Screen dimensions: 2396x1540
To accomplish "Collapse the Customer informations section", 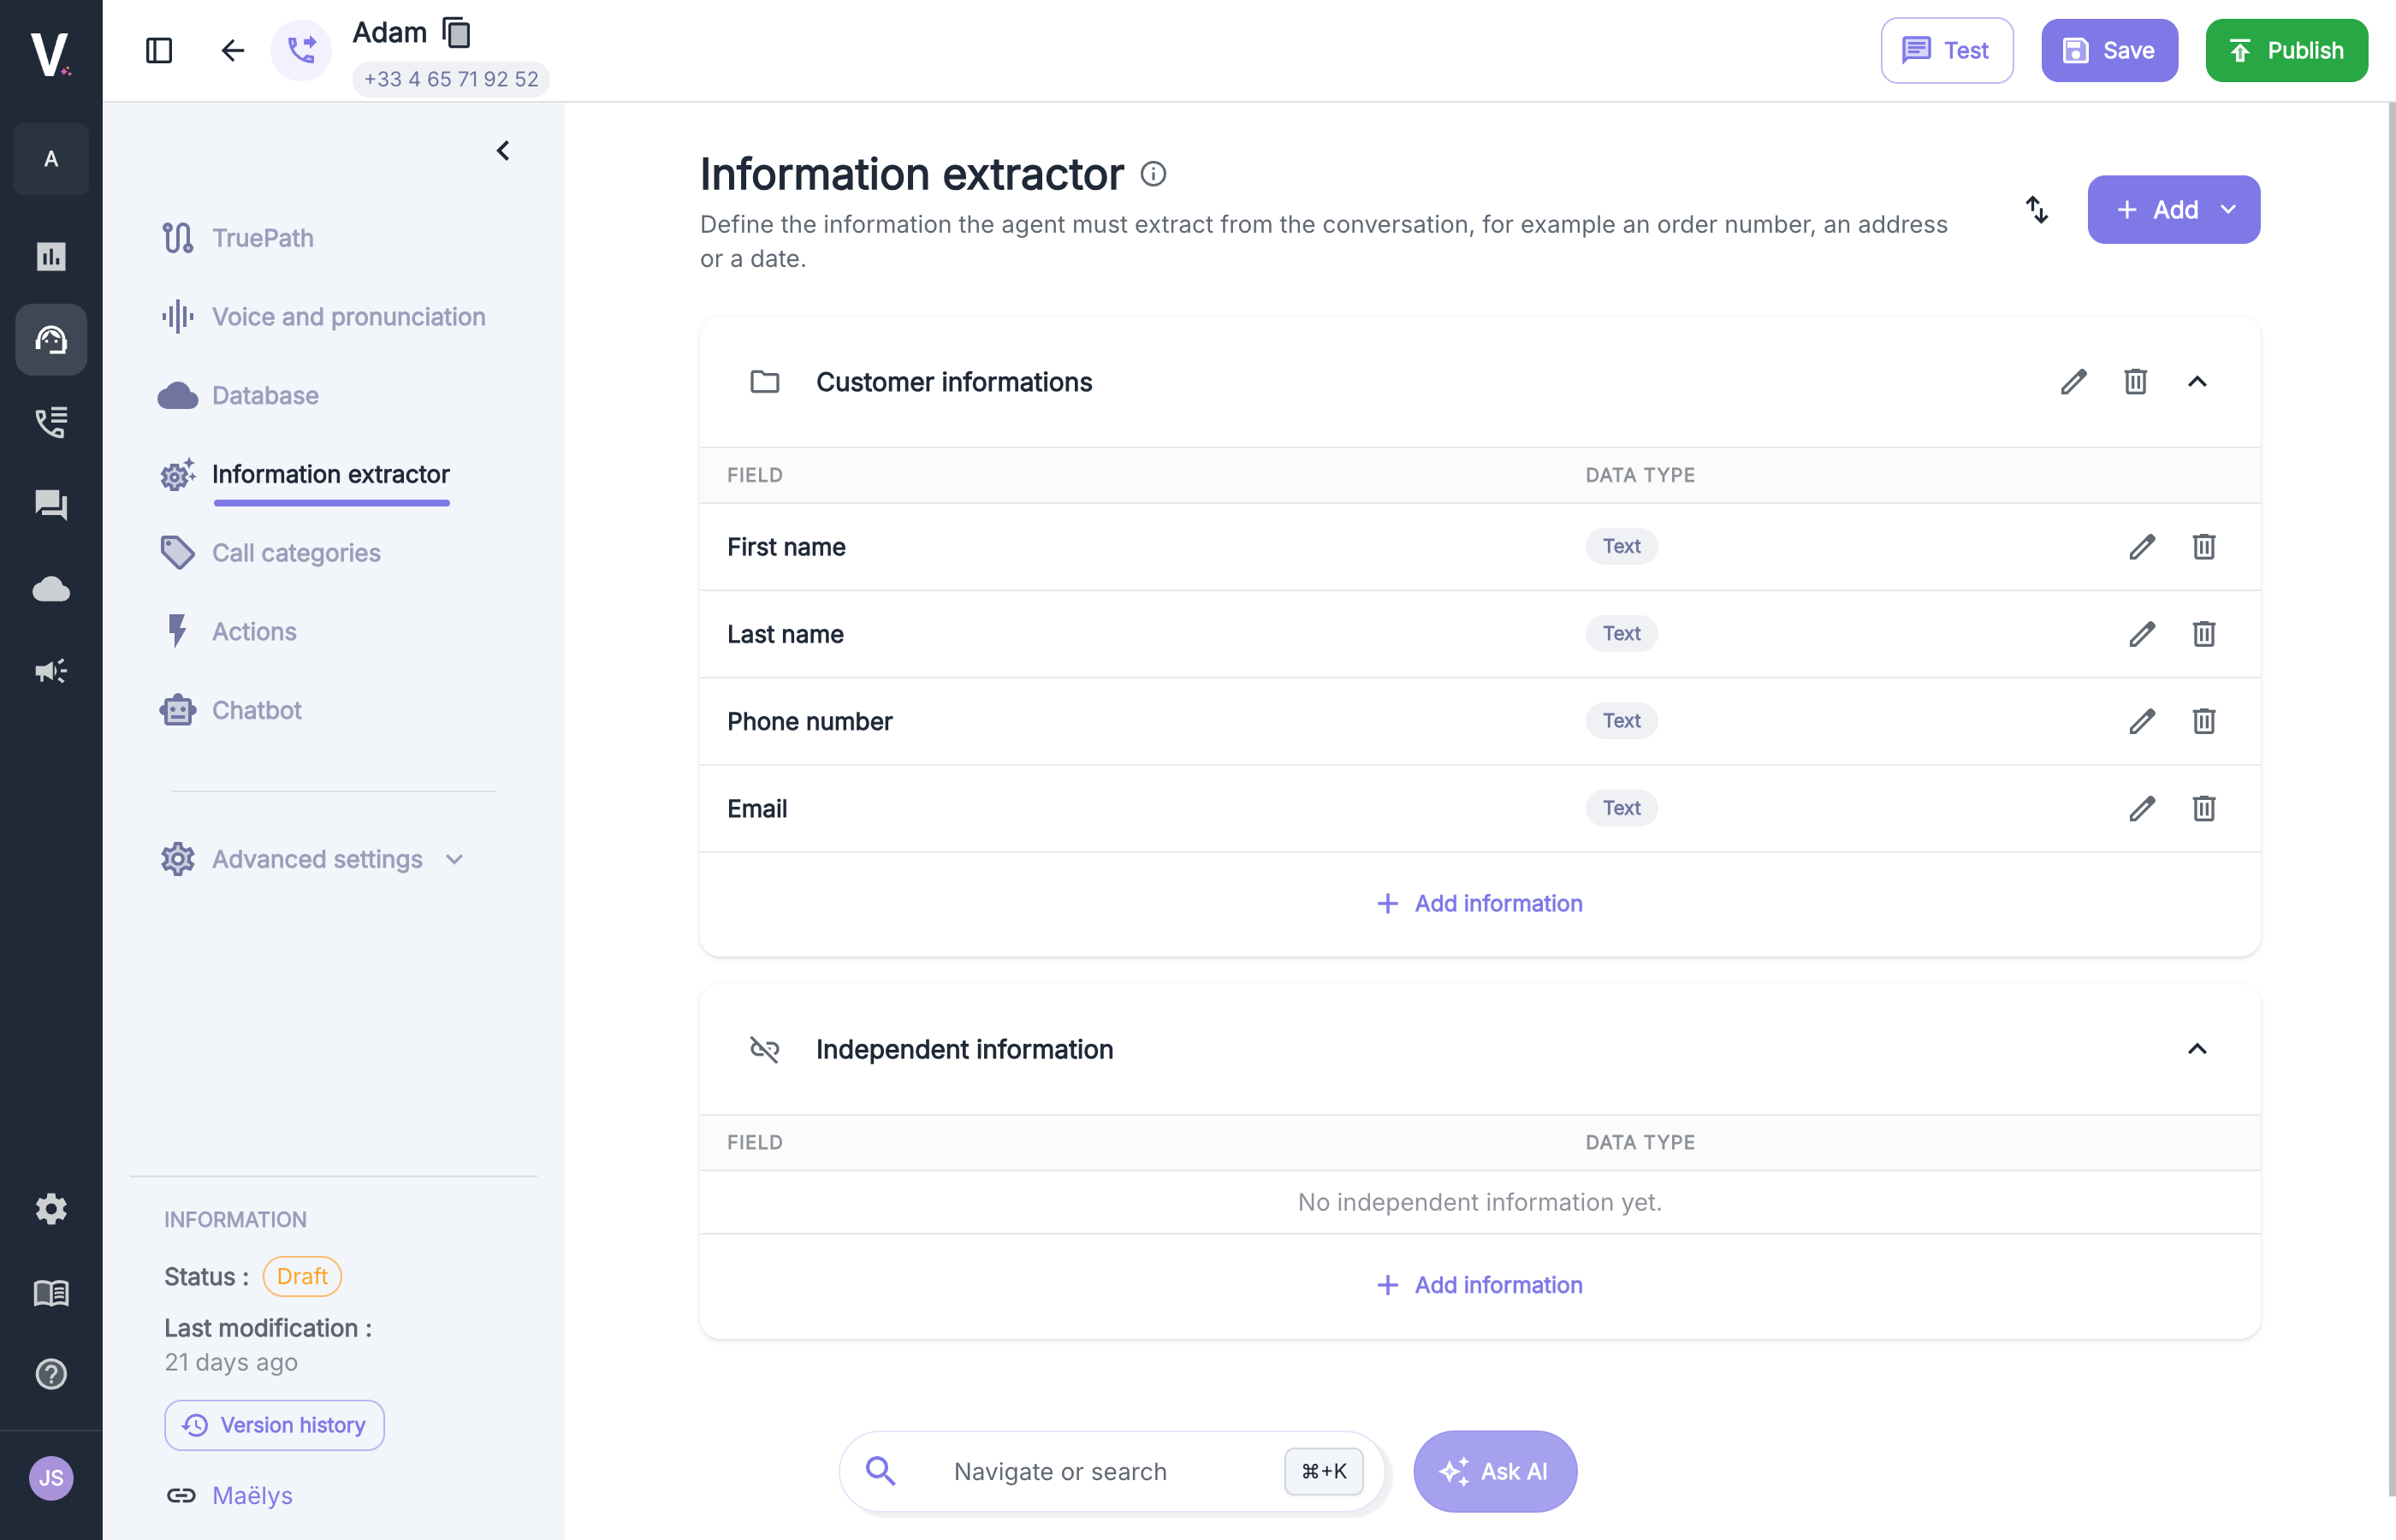I will tap(2197, 381).
